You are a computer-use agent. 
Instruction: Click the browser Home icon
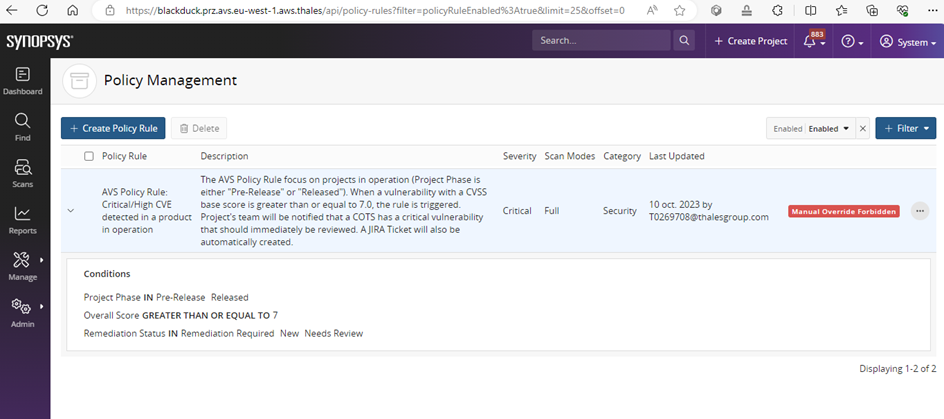coord(72,10)
